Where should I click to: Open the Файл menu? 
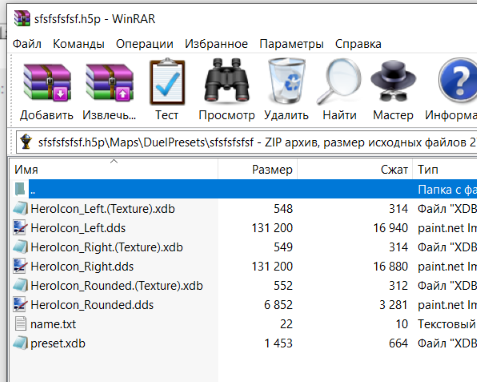click(x=27, y=44)
